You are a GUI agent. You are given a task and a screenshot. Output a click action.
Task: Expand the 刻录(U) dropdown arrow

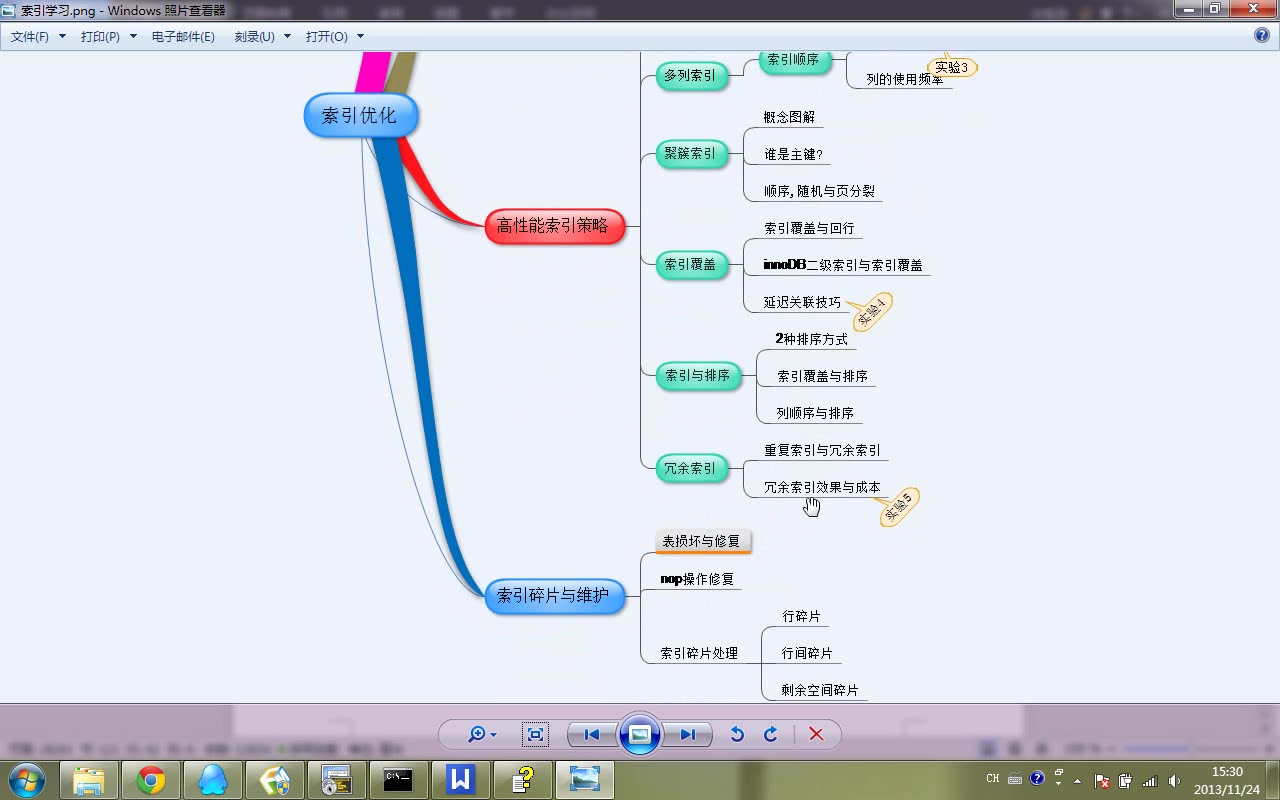[287, 36]
